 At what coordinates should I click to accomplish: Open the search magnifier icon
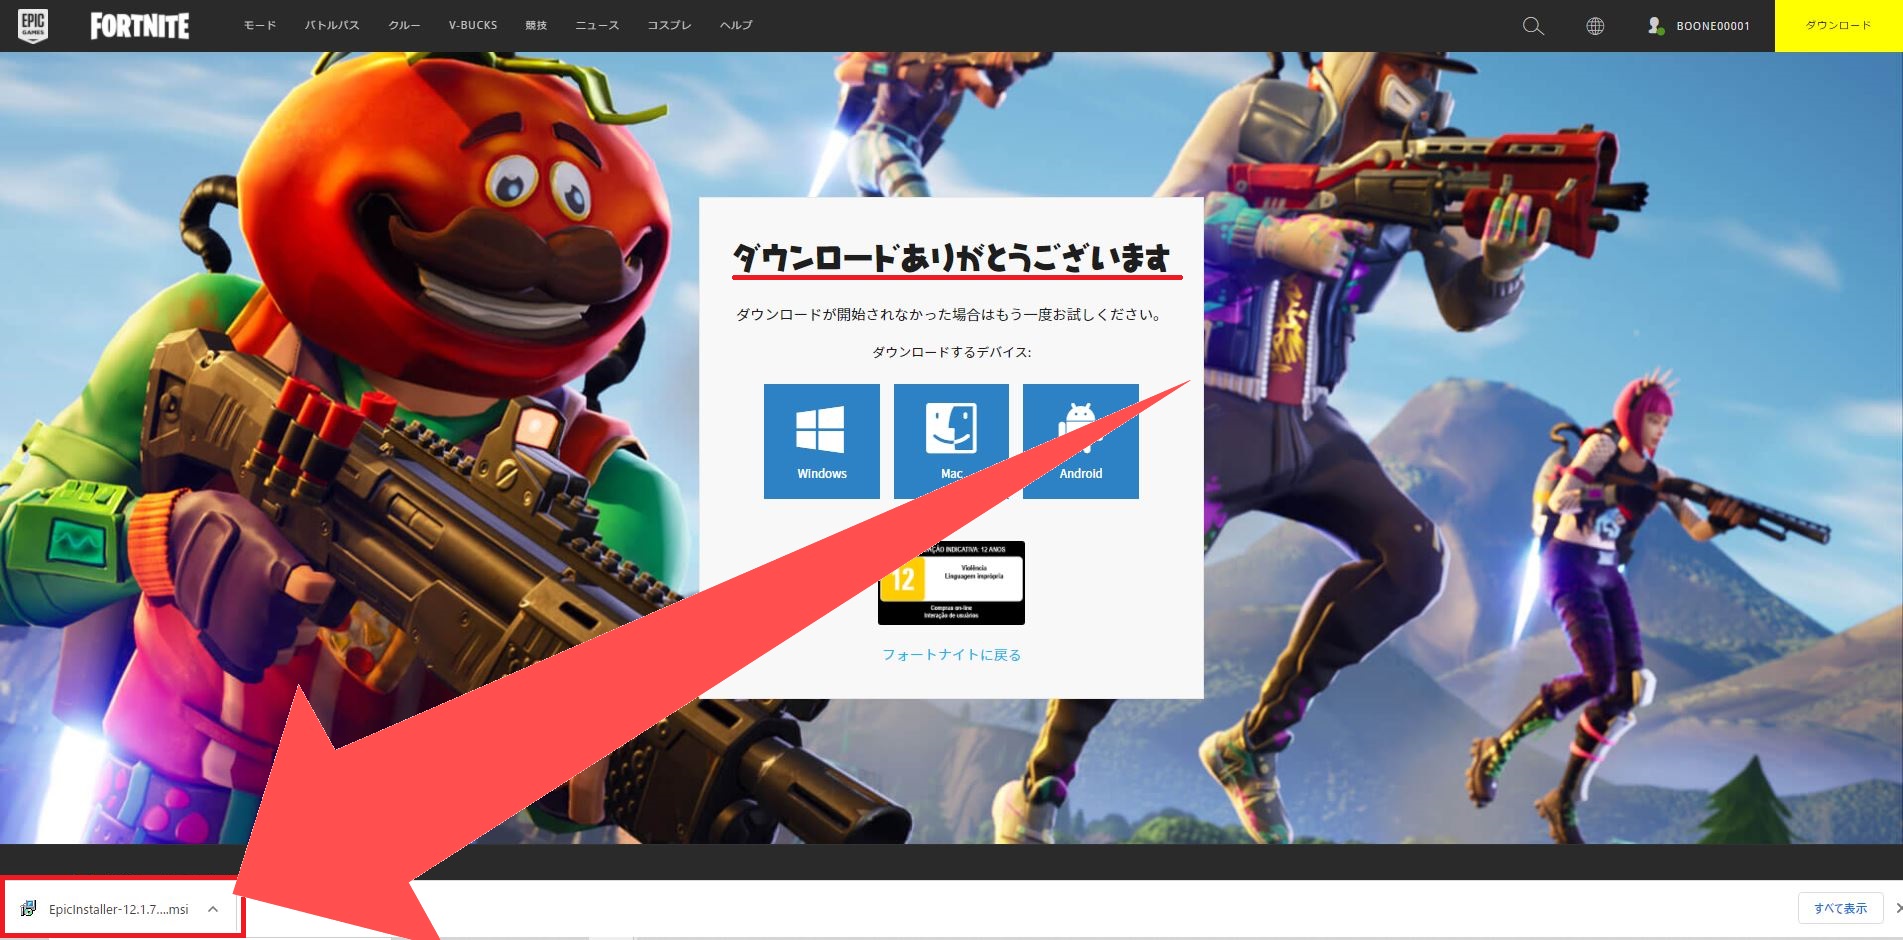[x=1533, y=26]
